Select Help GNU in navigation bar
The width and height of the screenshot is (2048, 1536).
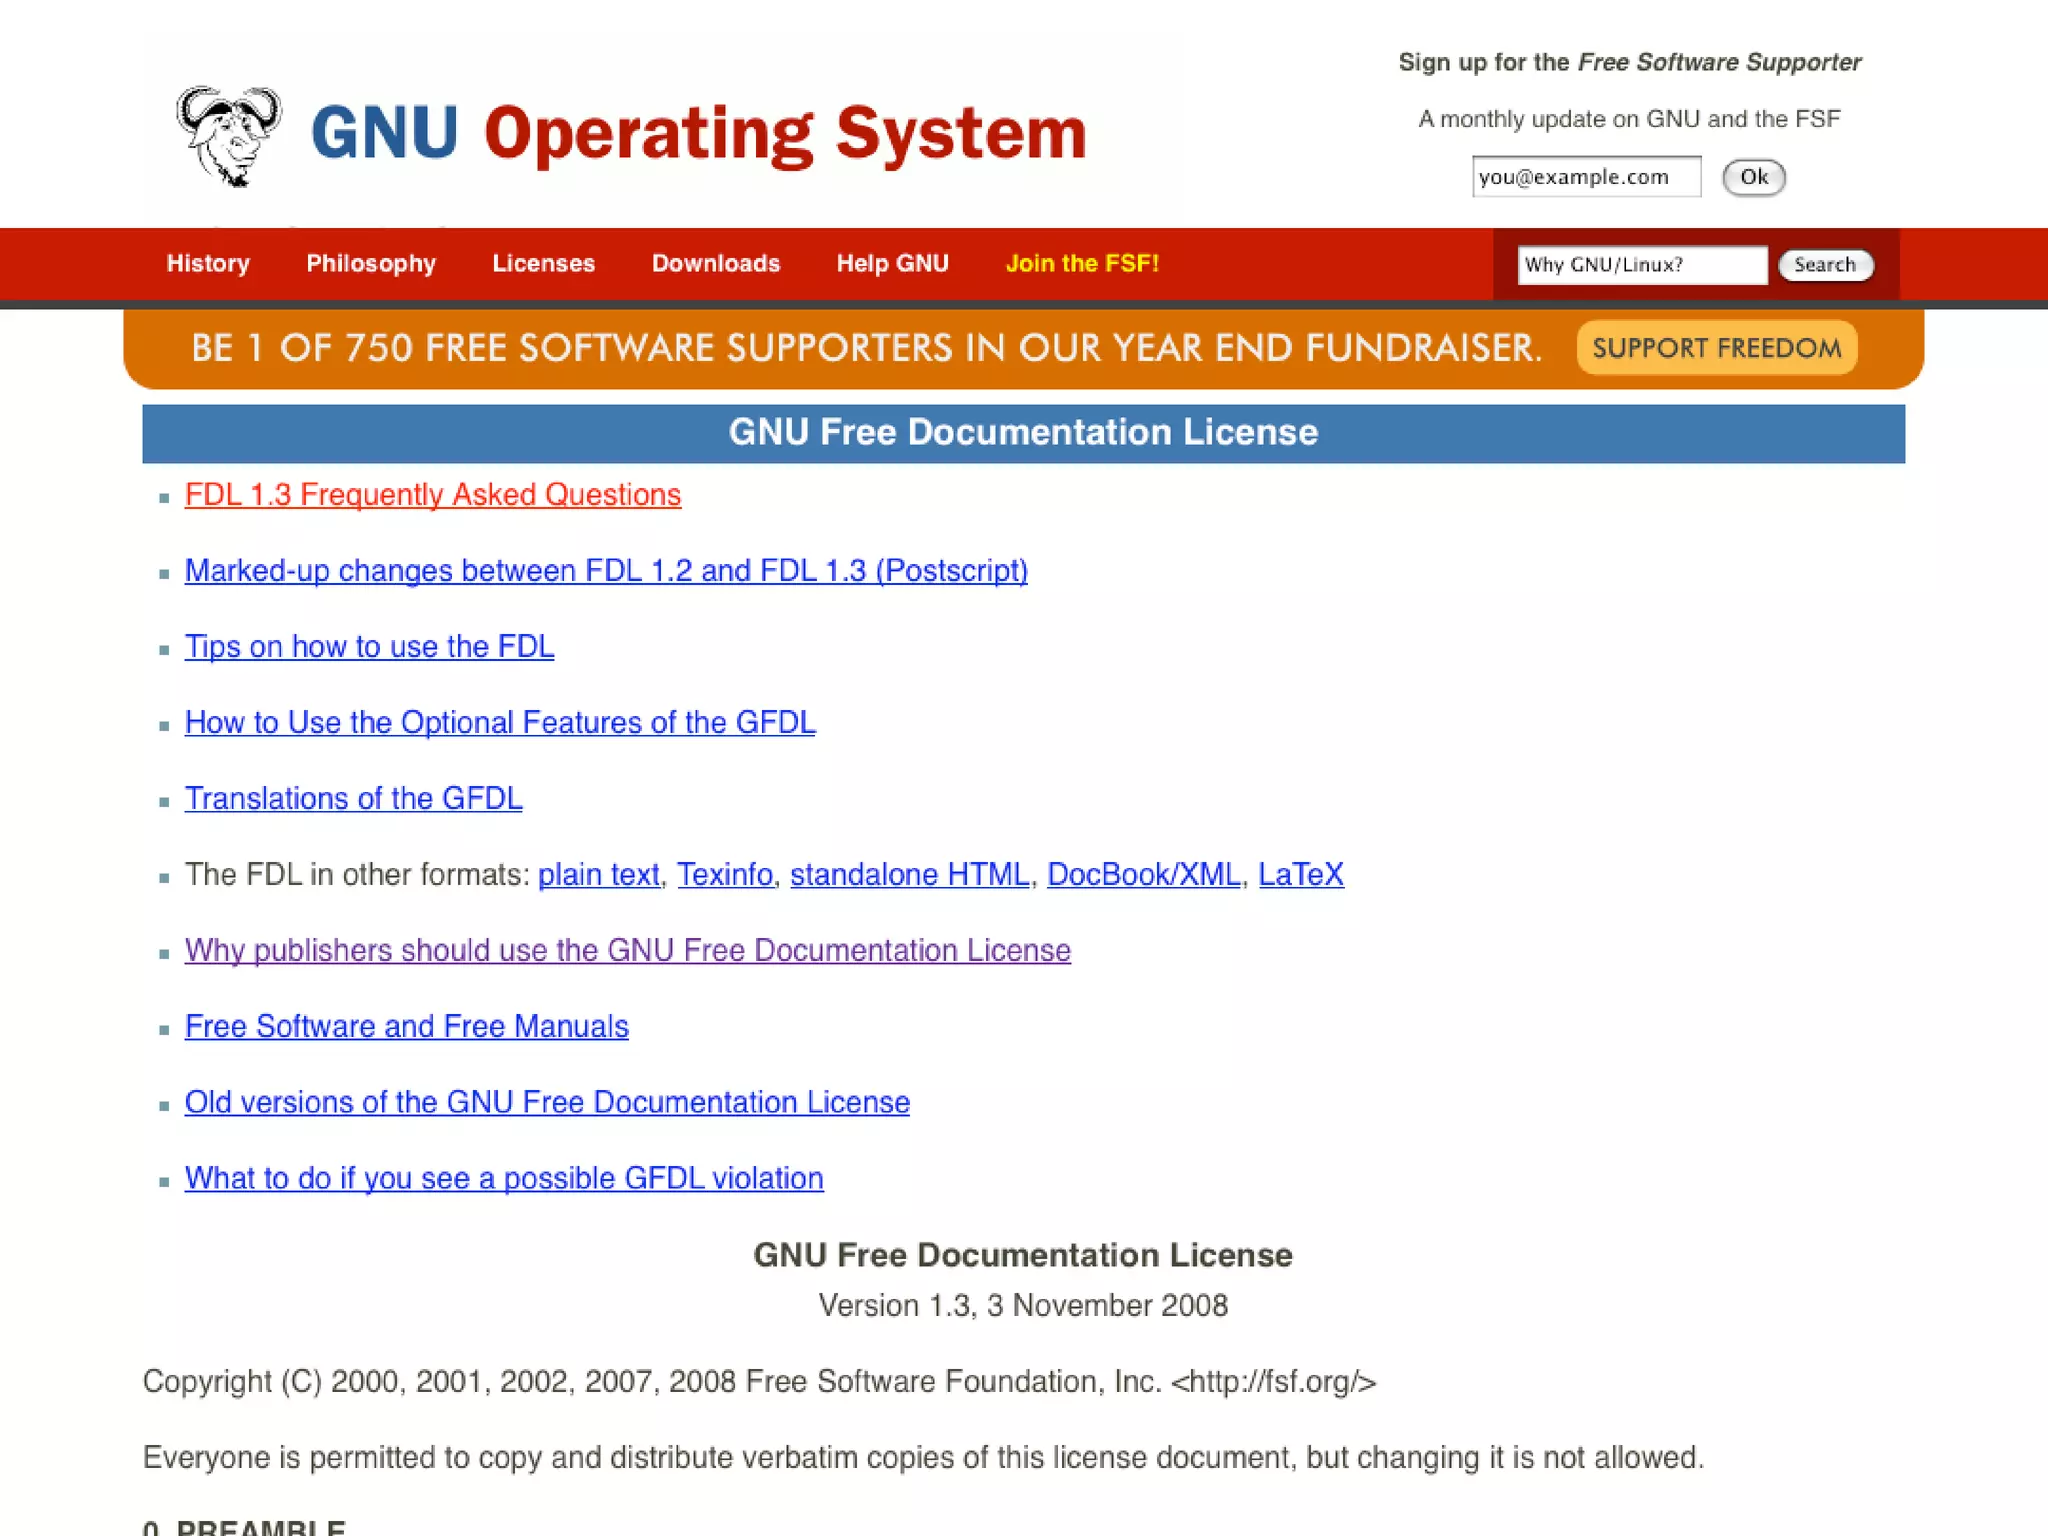click(892, 264)
